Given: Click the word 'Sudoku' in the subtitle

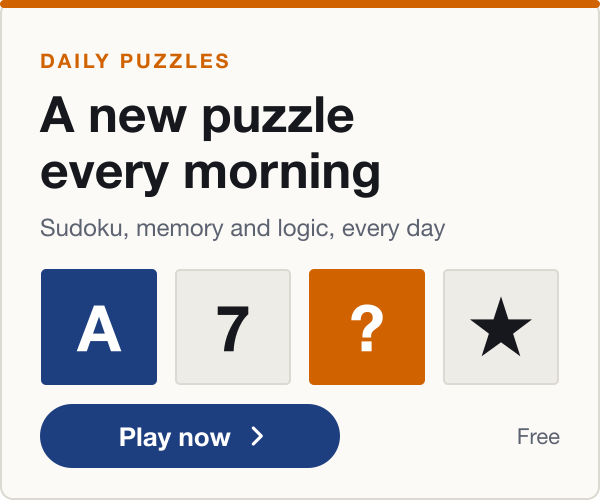Looking at the screenshot, I should tap(84, 228).
